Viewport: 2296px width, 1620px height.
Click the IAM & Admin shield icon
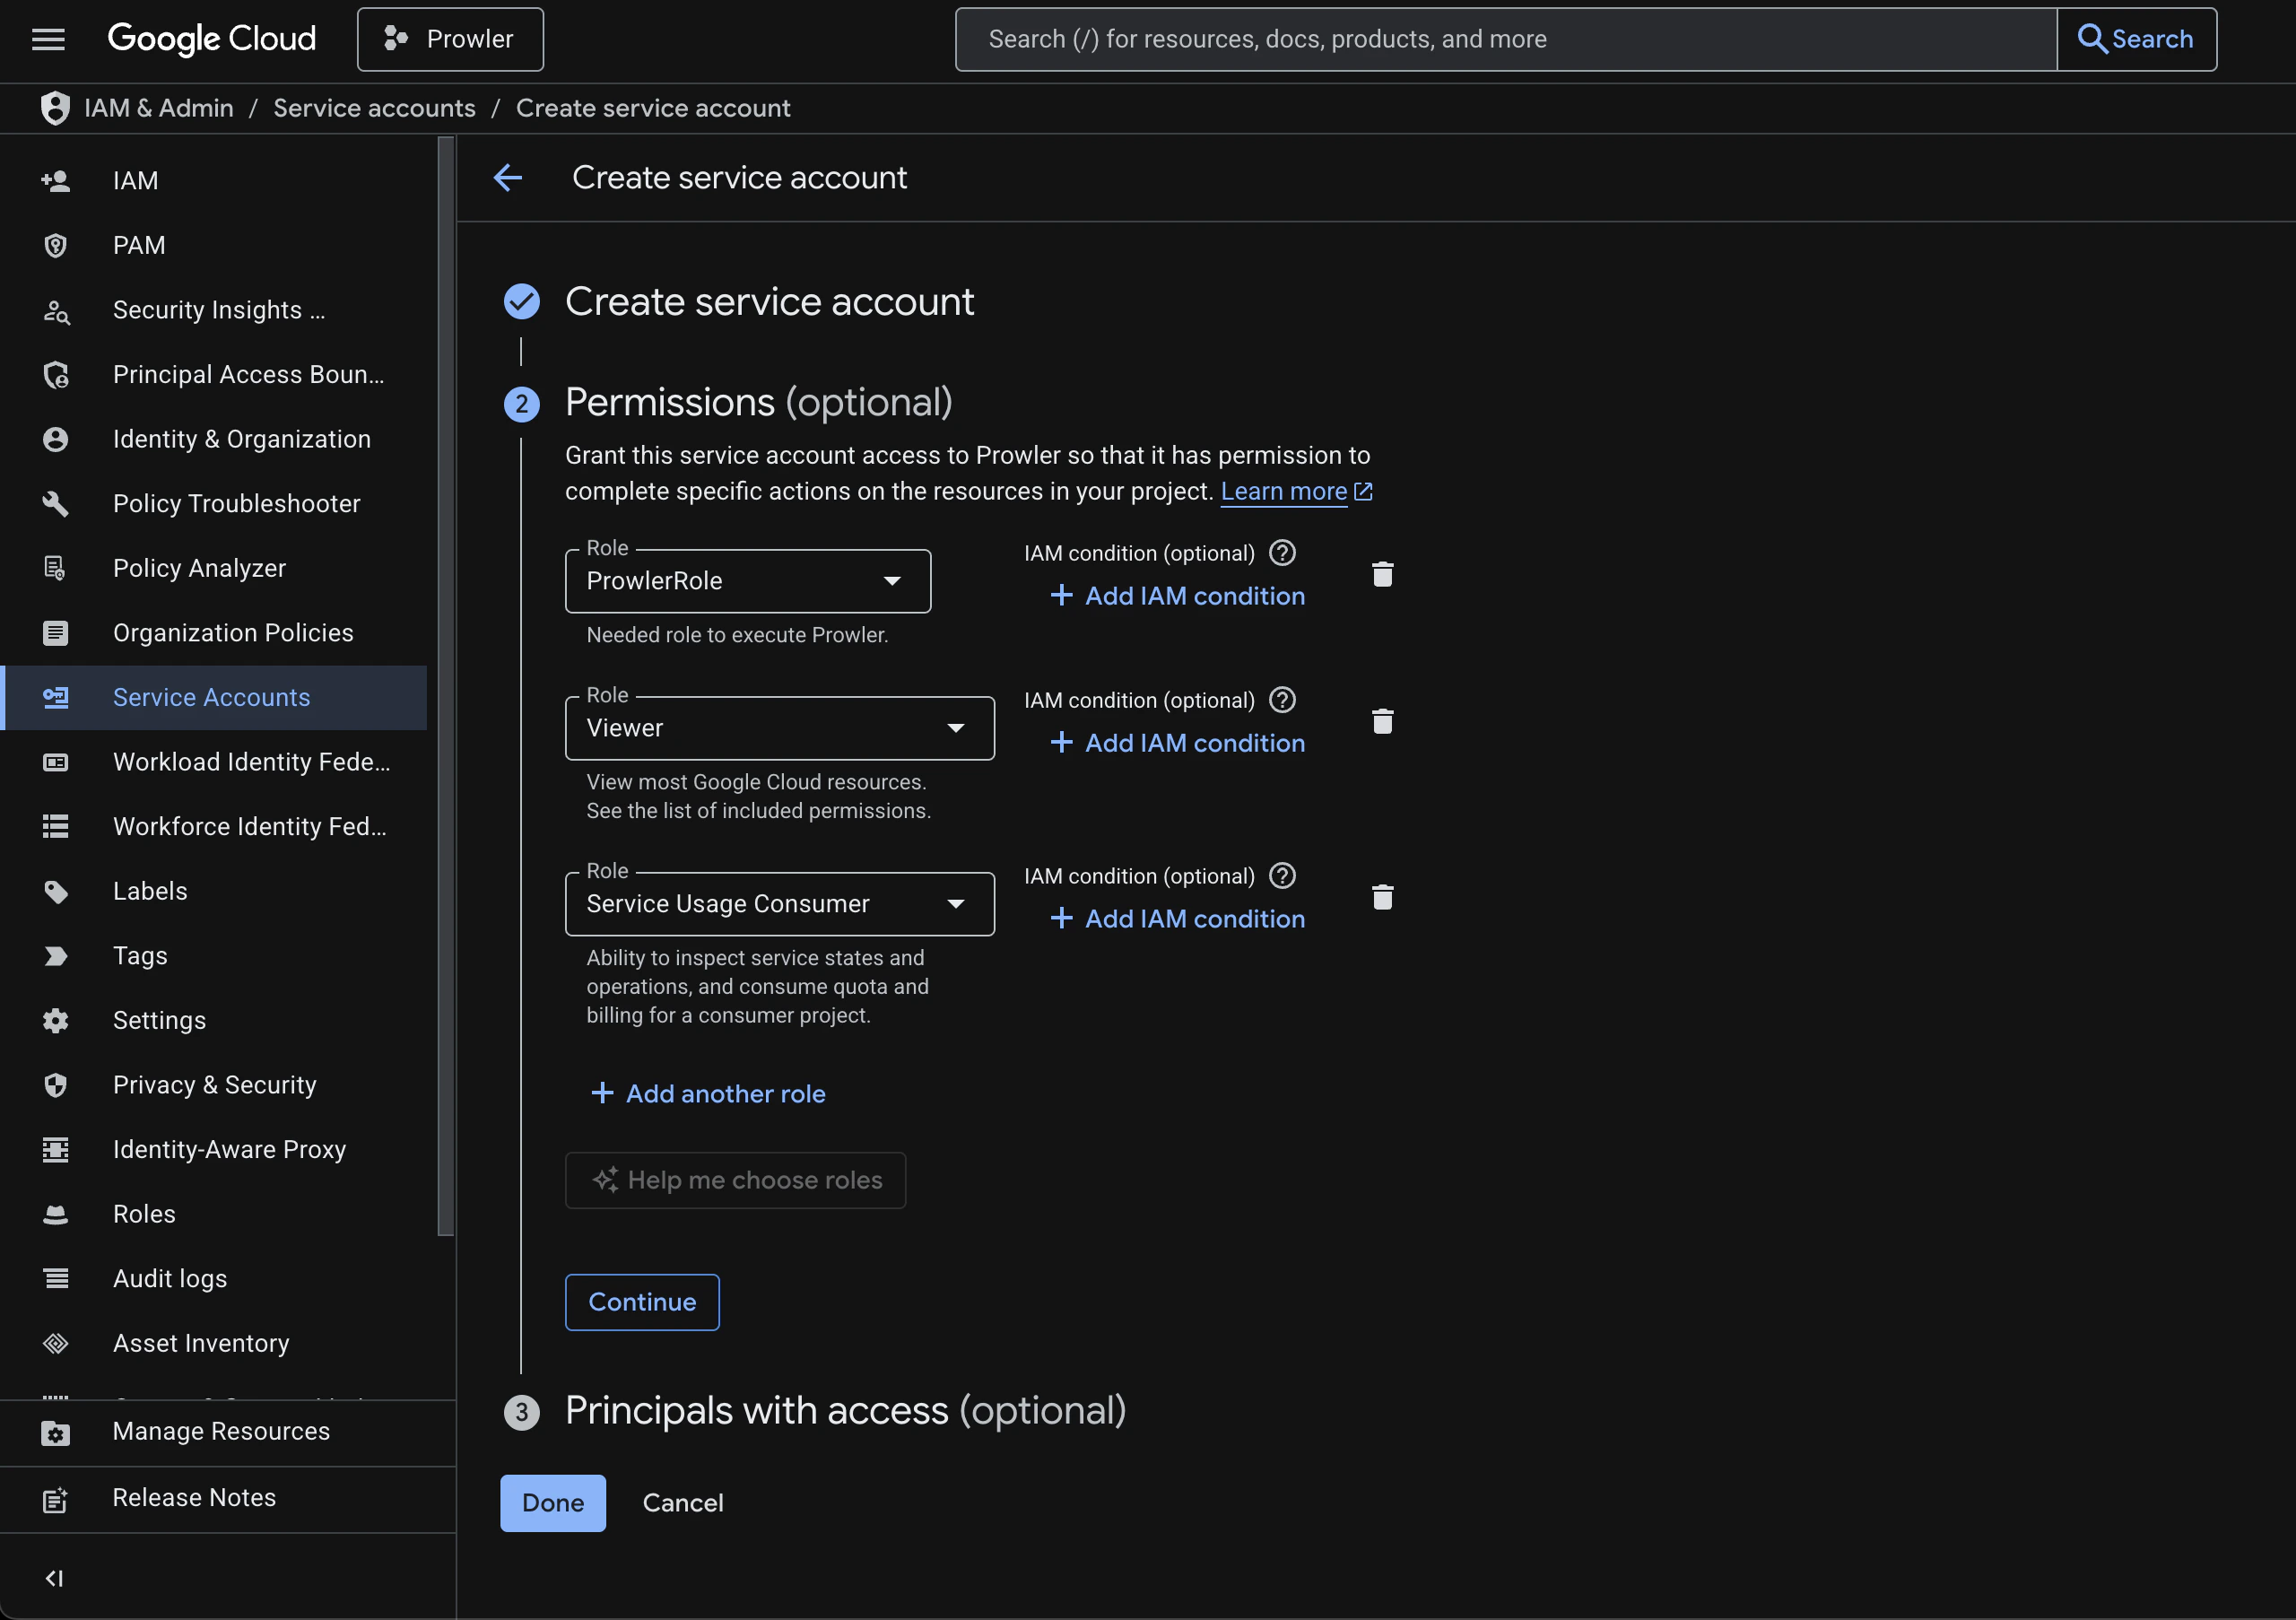click(55, 108)
